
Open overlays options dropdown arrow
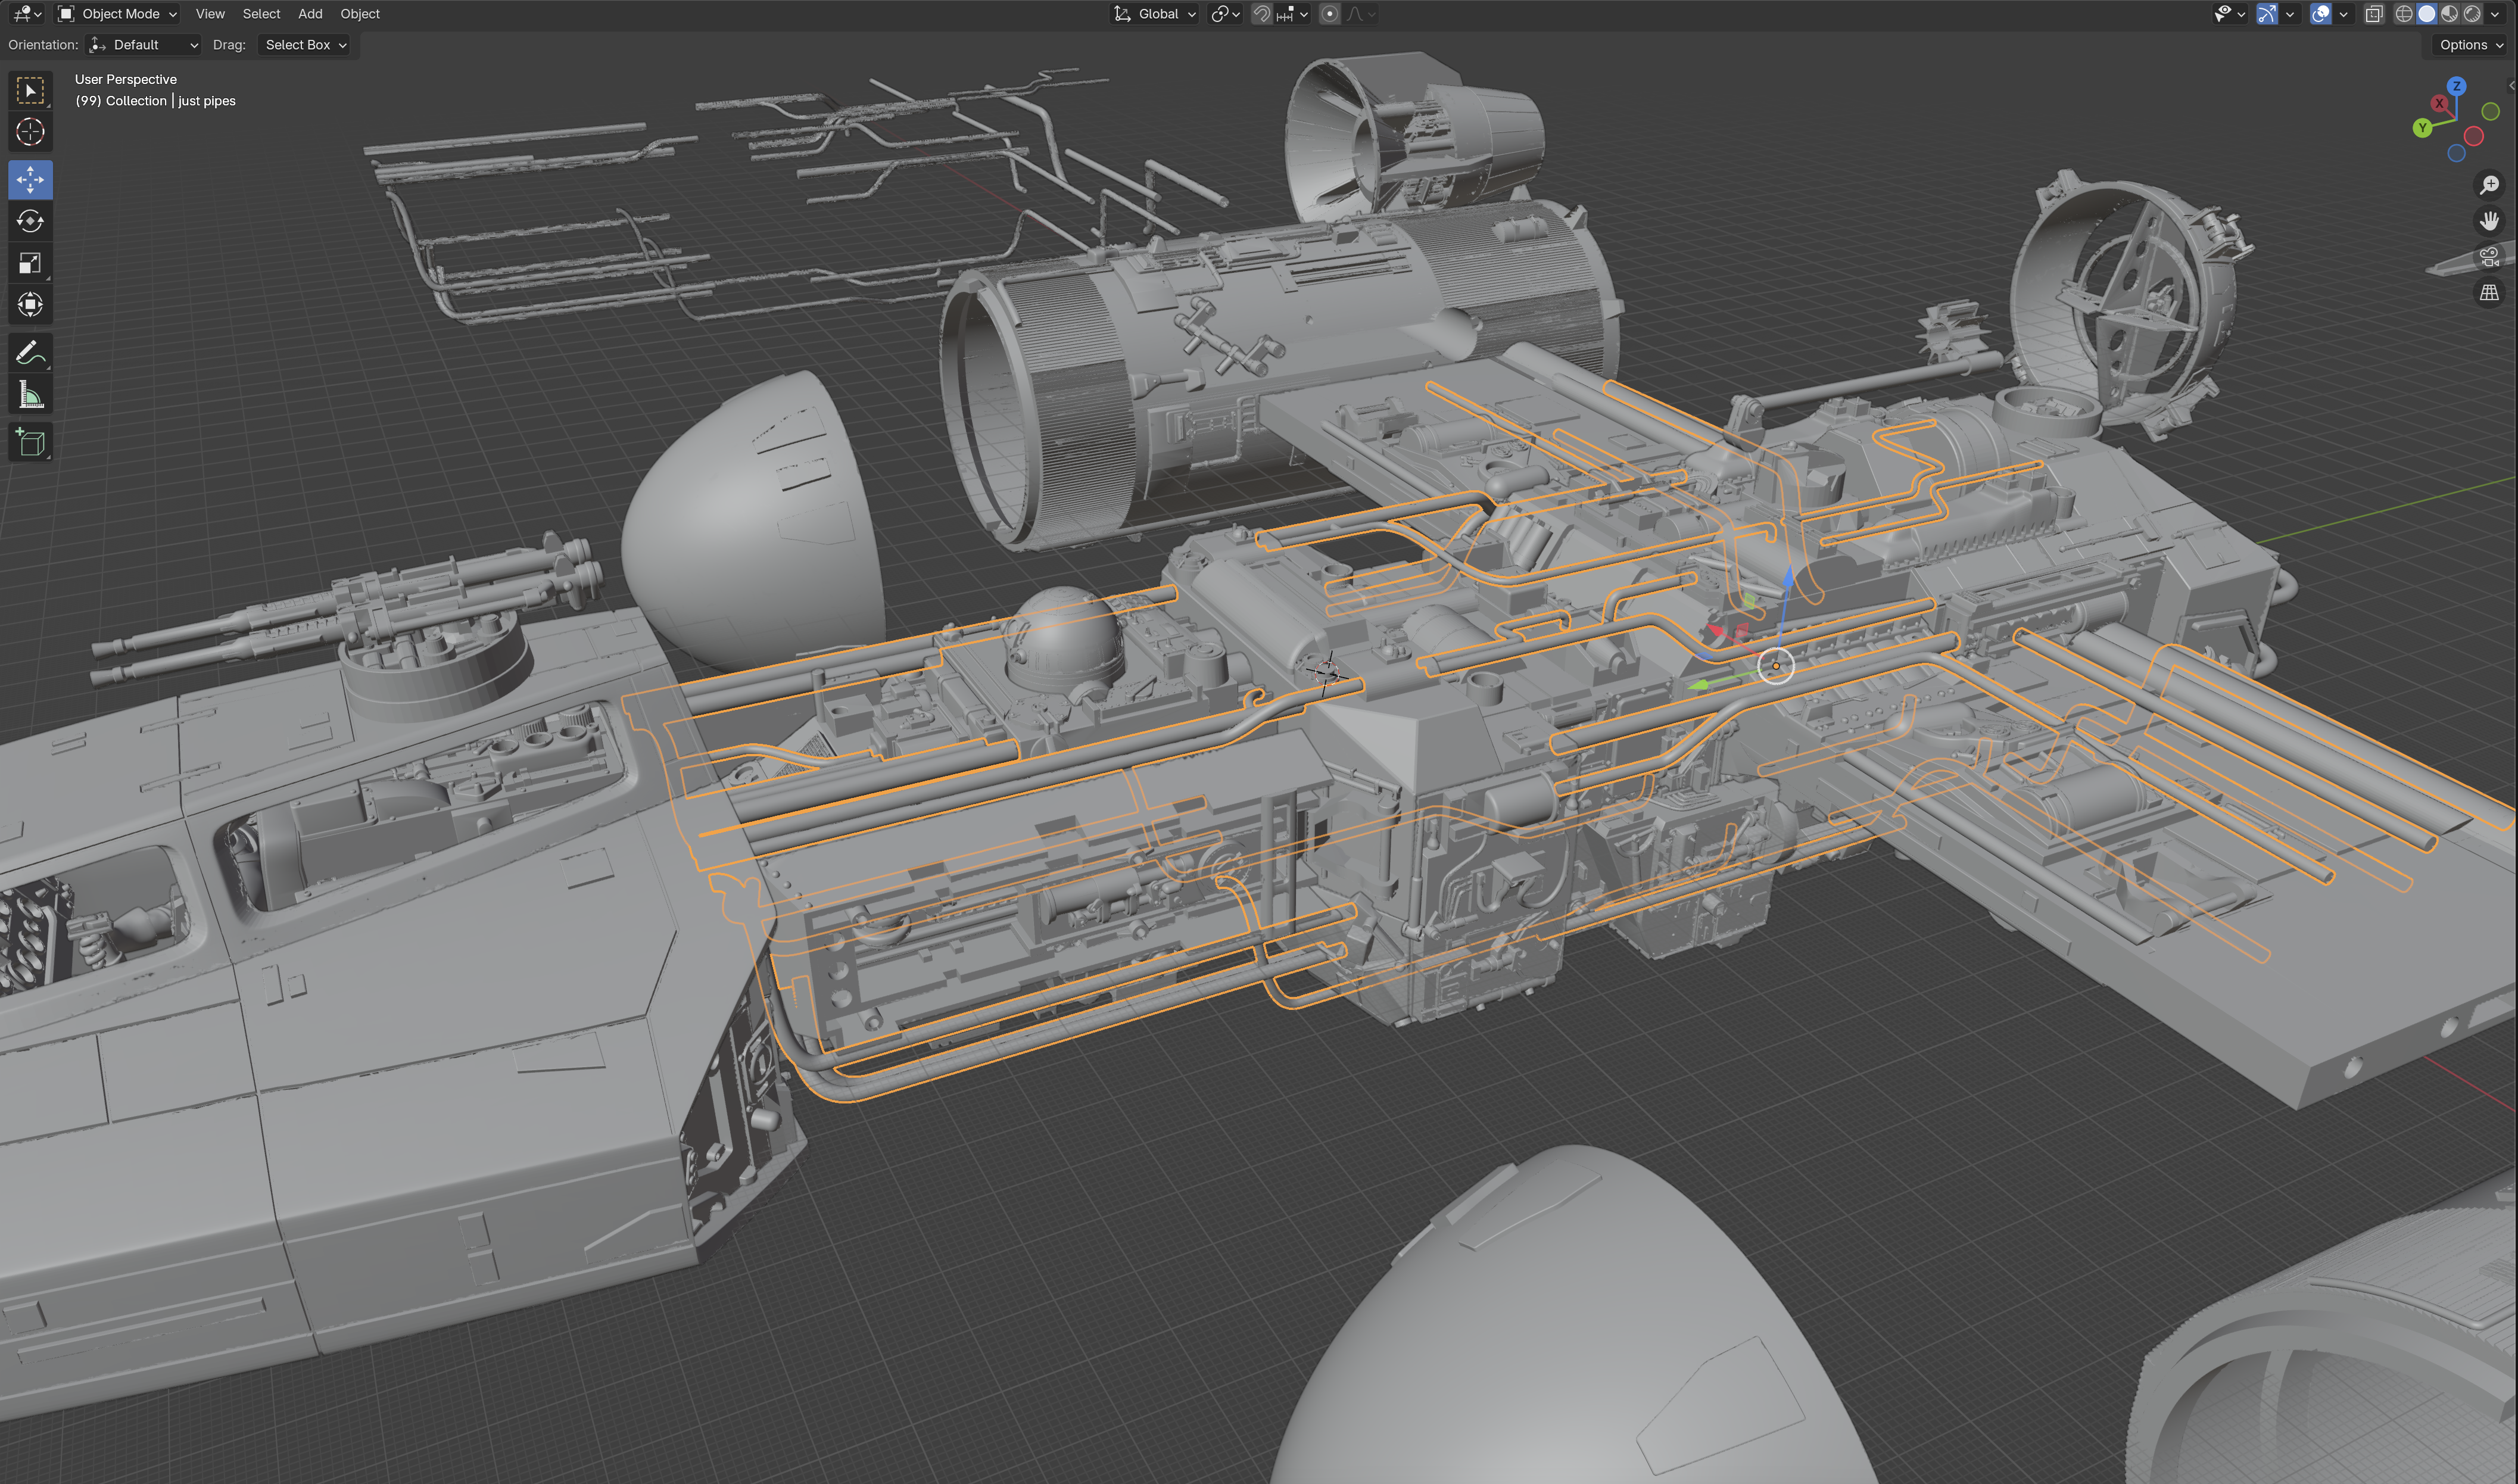click(2343, 14)
